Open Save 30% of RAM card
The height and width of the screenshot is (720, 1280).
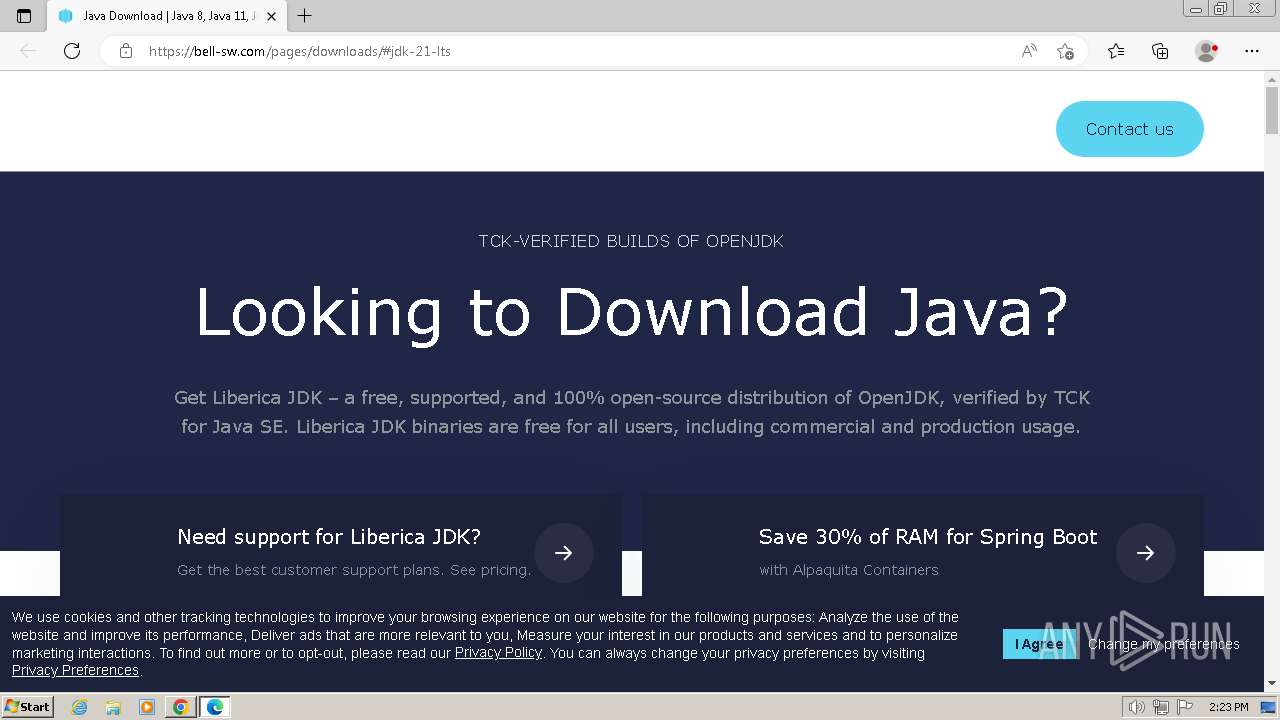923,546
